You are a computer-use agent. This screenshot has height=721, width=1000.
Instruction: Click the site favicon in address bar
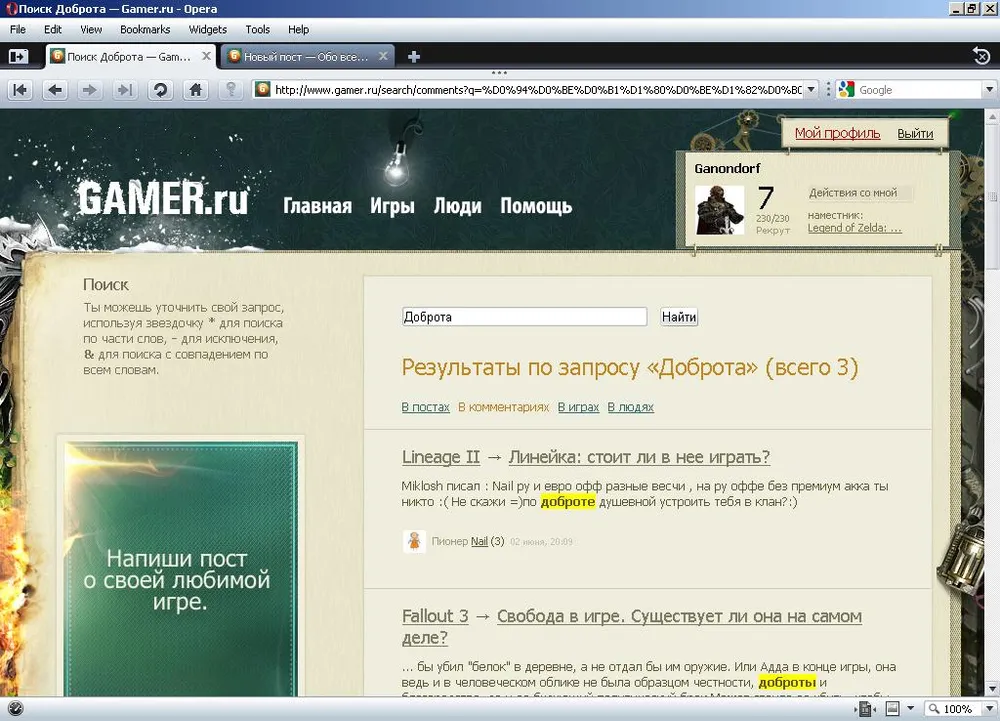262,89
